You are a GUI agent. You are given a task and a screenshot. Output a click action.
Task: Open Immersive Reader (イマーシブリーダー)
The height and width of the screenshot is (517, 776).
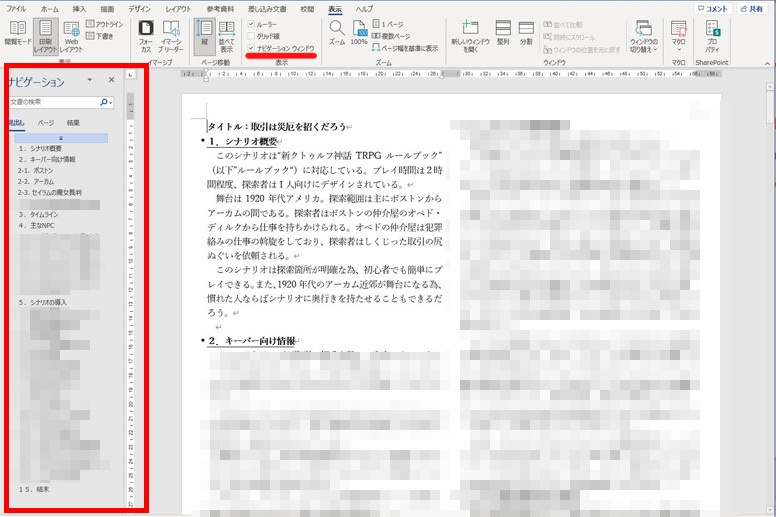(171, 37)
